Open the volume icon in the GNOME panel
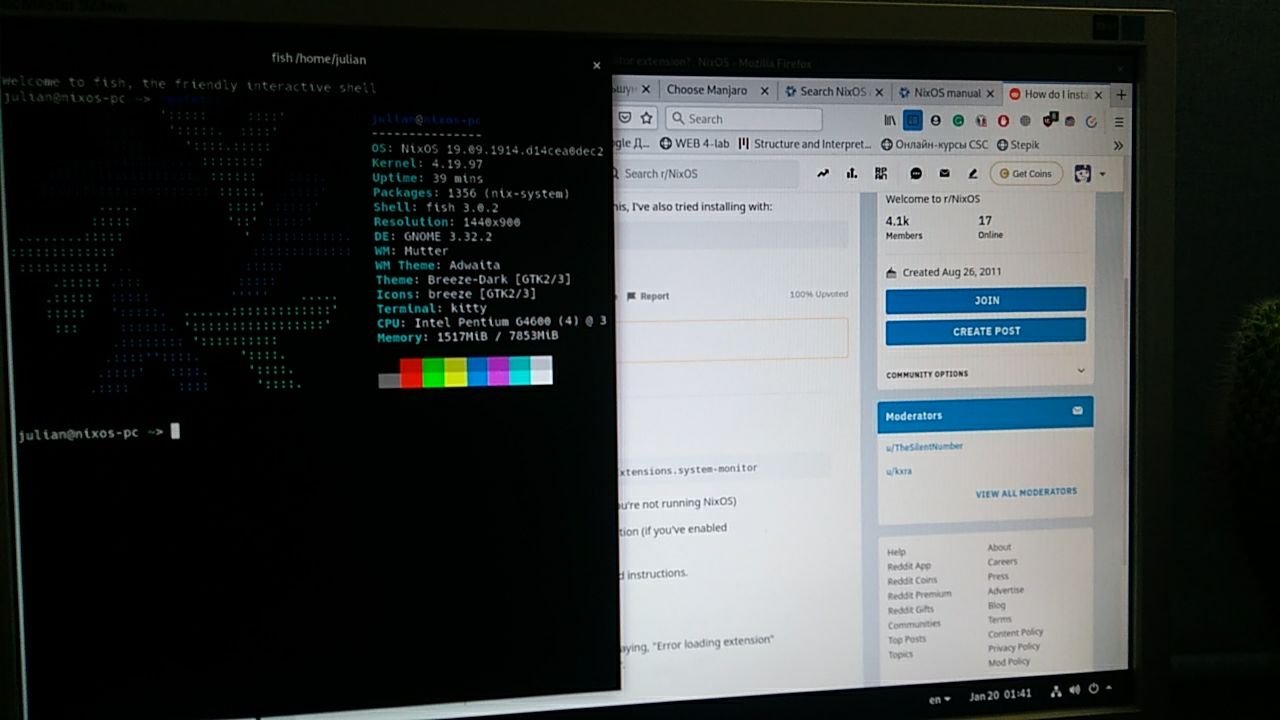Screen dimensions: 1280x720 [x=1075, y=690]
